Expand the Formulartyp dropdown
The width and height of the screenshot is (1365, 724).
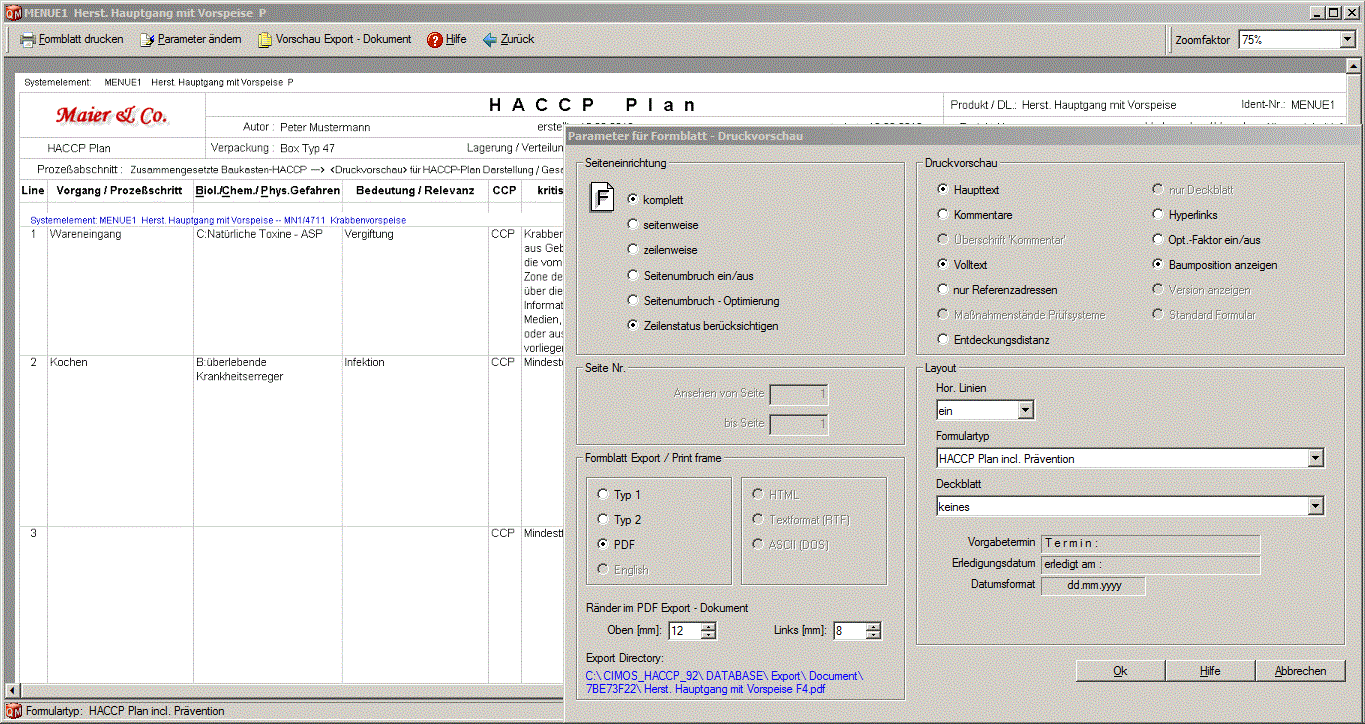(1315, 459)
